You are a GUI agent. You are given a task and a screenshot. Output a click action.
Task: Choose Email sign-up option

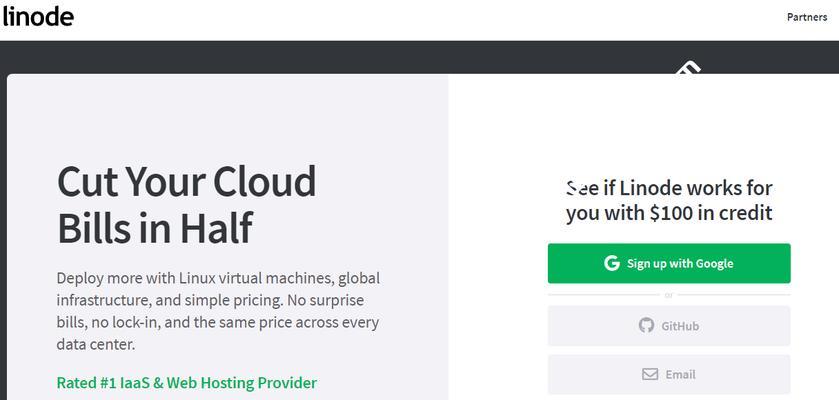pos(669,374)
